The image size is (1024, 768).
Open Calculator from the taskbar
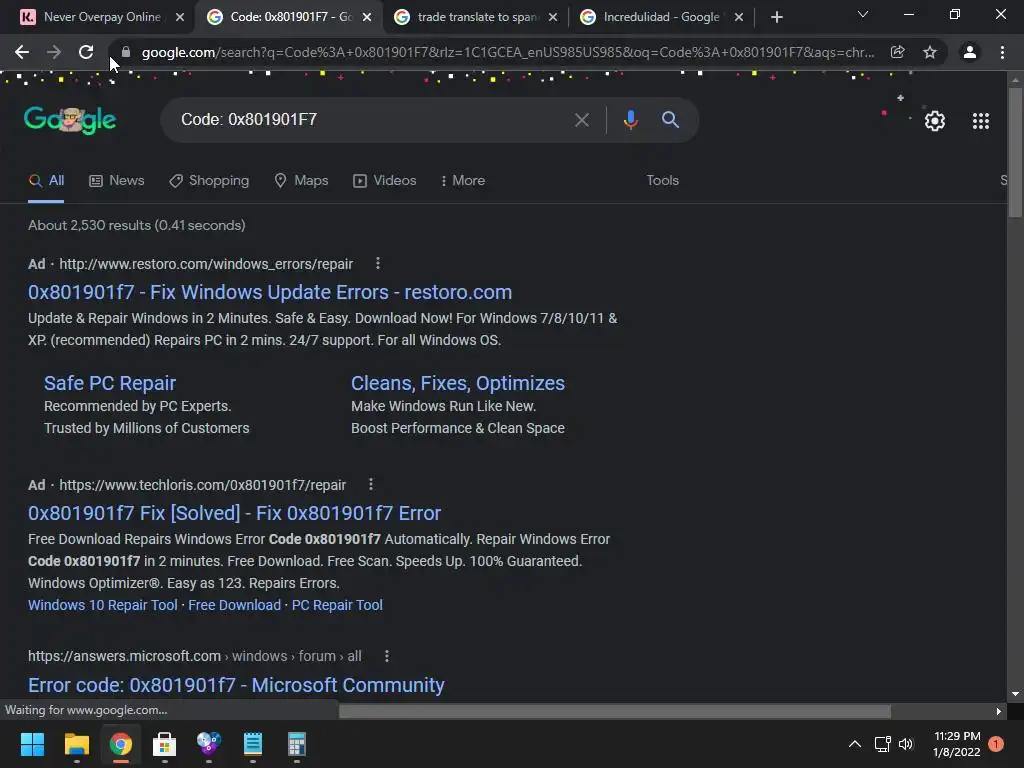coord(296,744)
